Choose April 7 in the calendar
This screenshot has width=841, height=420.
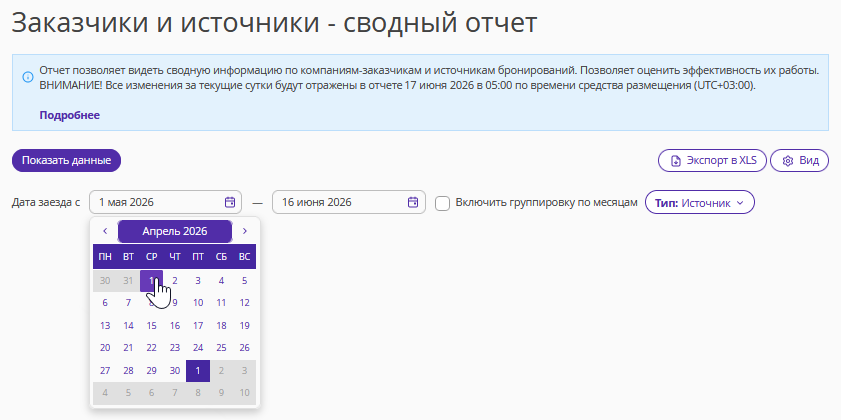[x=128, y=303]
